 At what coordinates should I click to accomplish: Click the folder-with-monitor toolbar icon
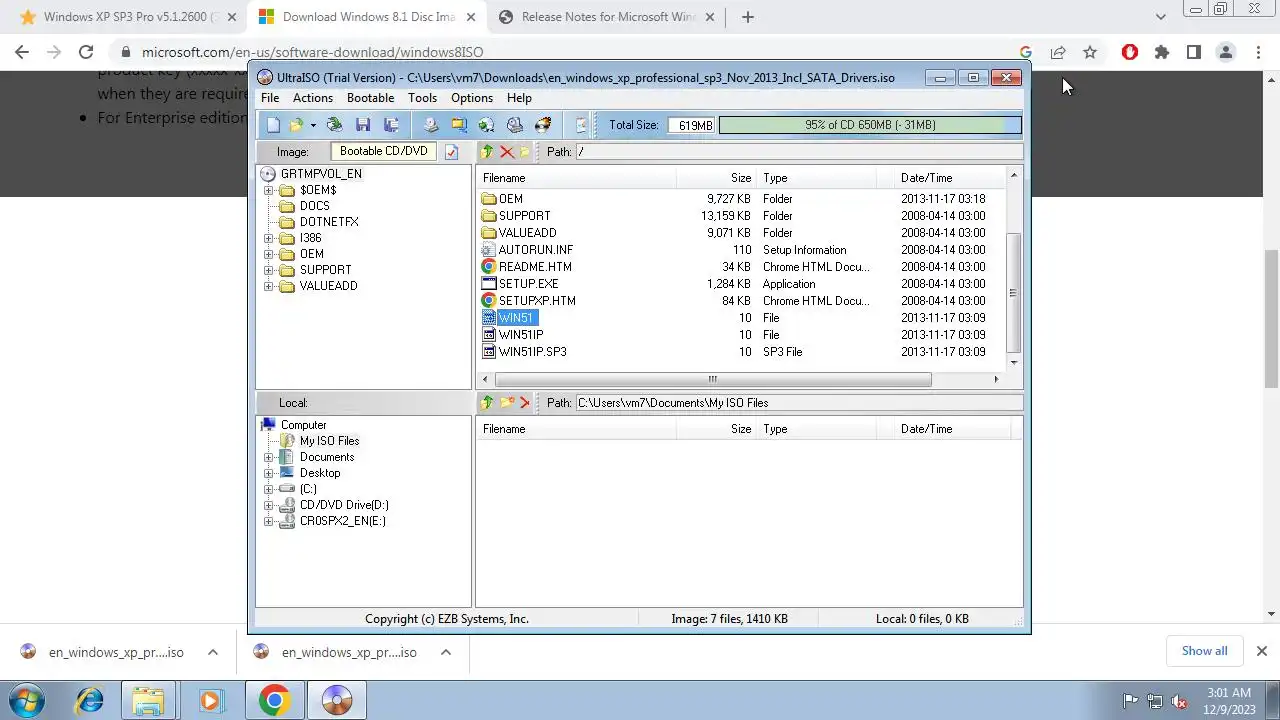(x=459, y=125)
